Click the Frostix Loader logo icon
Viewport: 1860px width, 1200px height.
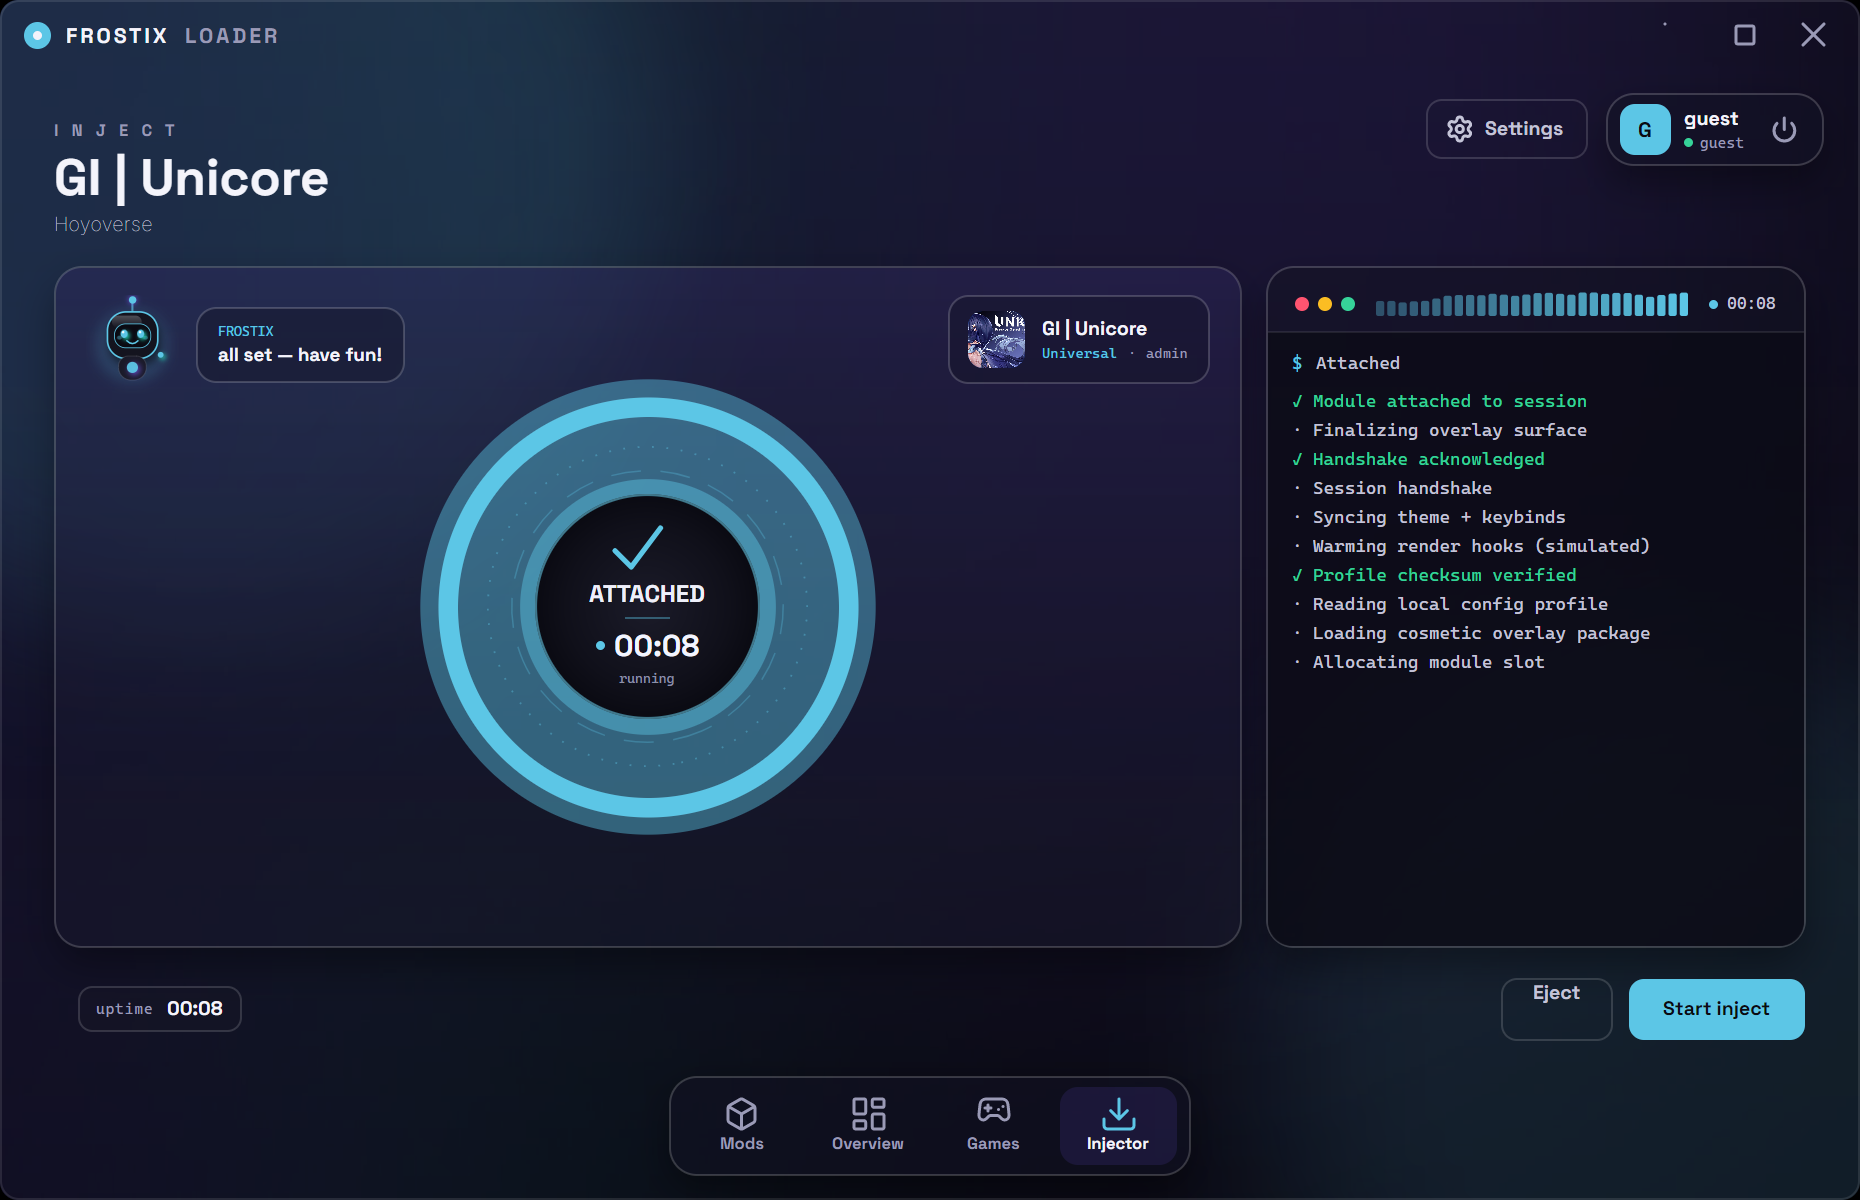click(37, 36)
